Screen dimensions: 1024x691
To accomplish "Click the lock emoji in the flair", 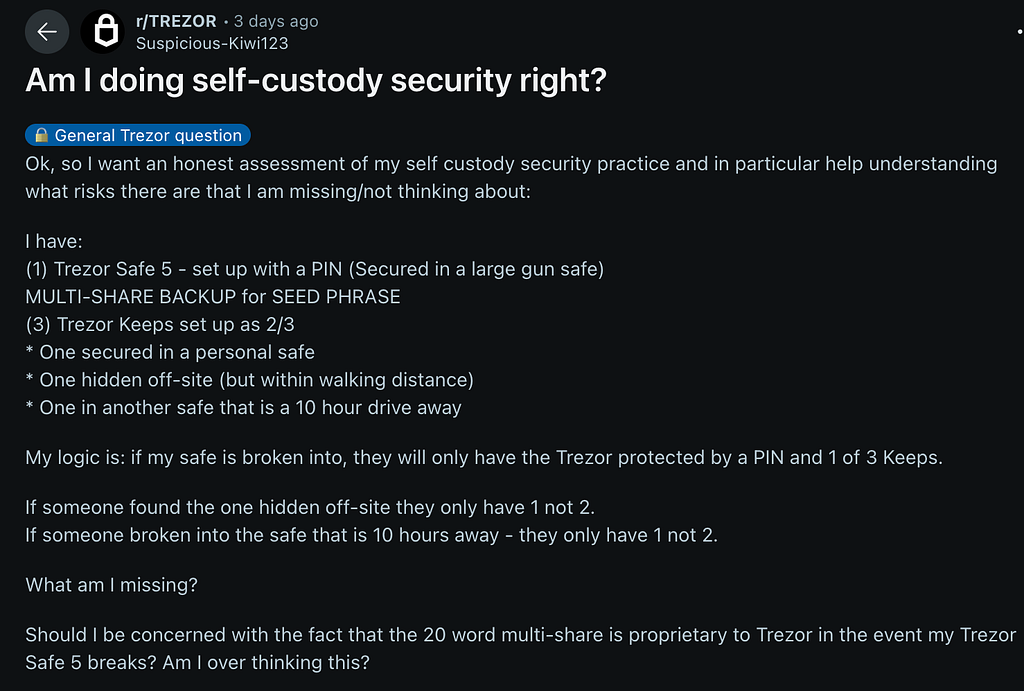I will [x=41, y=135].
